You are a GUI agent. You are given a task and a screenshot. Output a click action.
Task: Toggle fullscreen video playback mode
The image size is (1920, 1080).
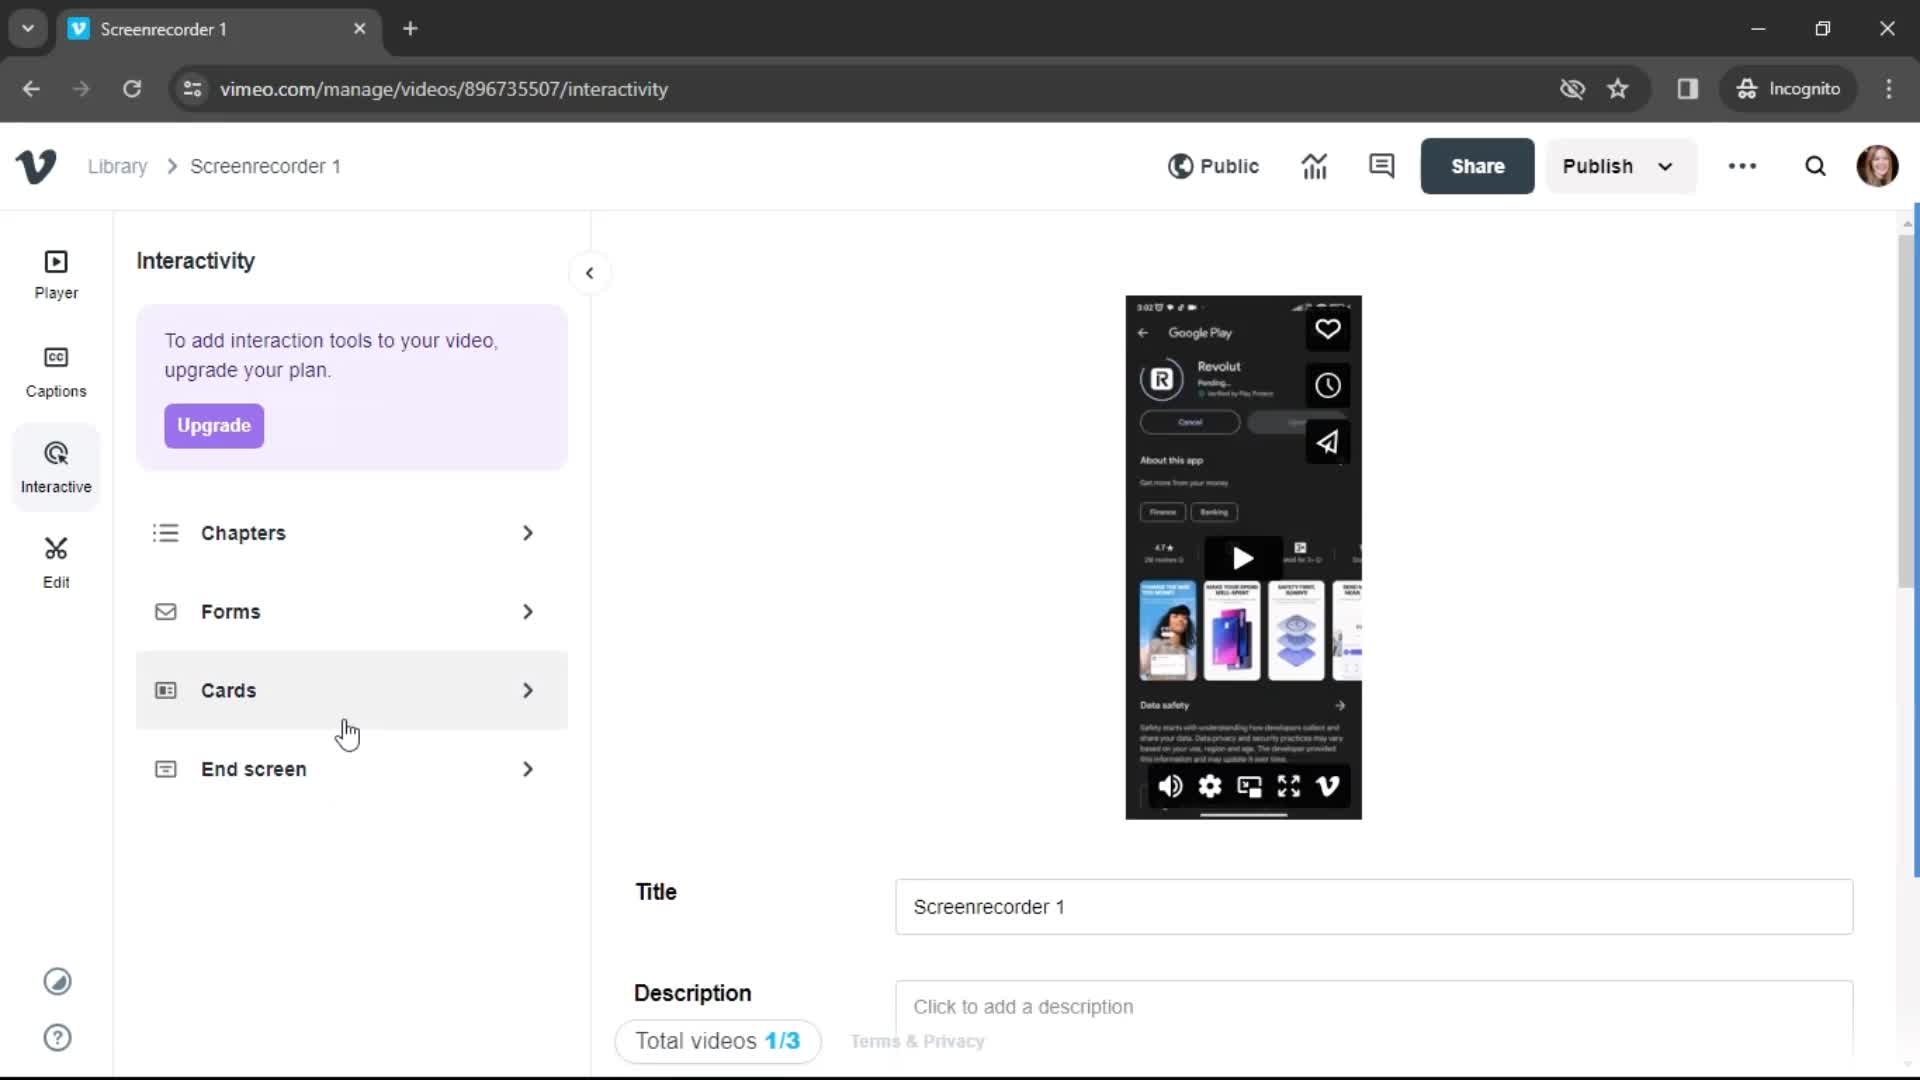click(x=1288, y=786)
